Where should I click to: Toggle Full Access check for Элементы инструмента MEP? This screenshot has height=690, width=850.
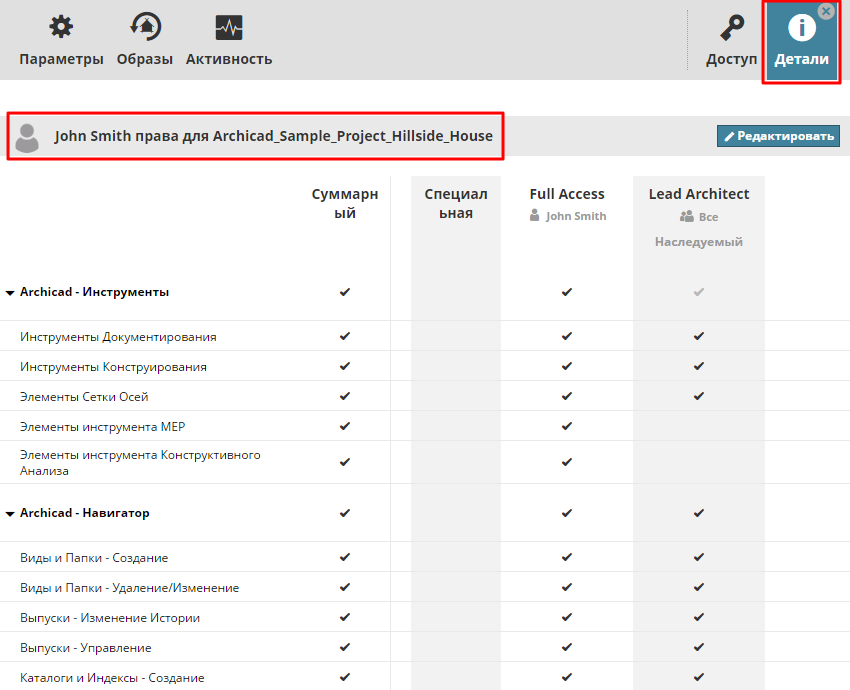coord(567,427)
